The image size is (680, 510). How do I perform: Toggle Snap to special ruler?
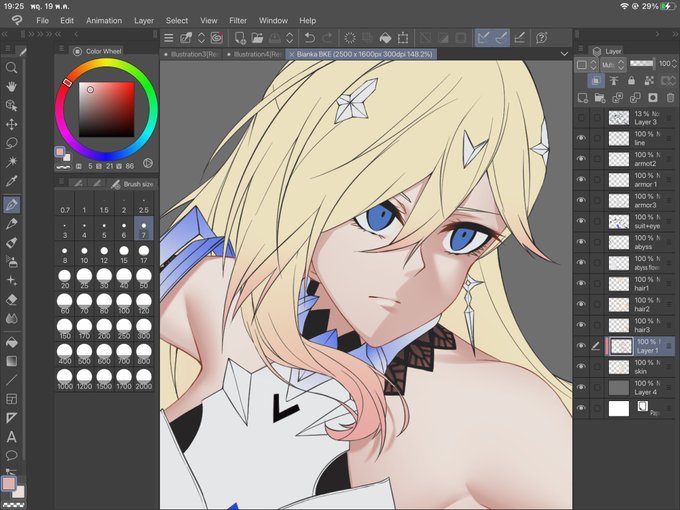501,38
